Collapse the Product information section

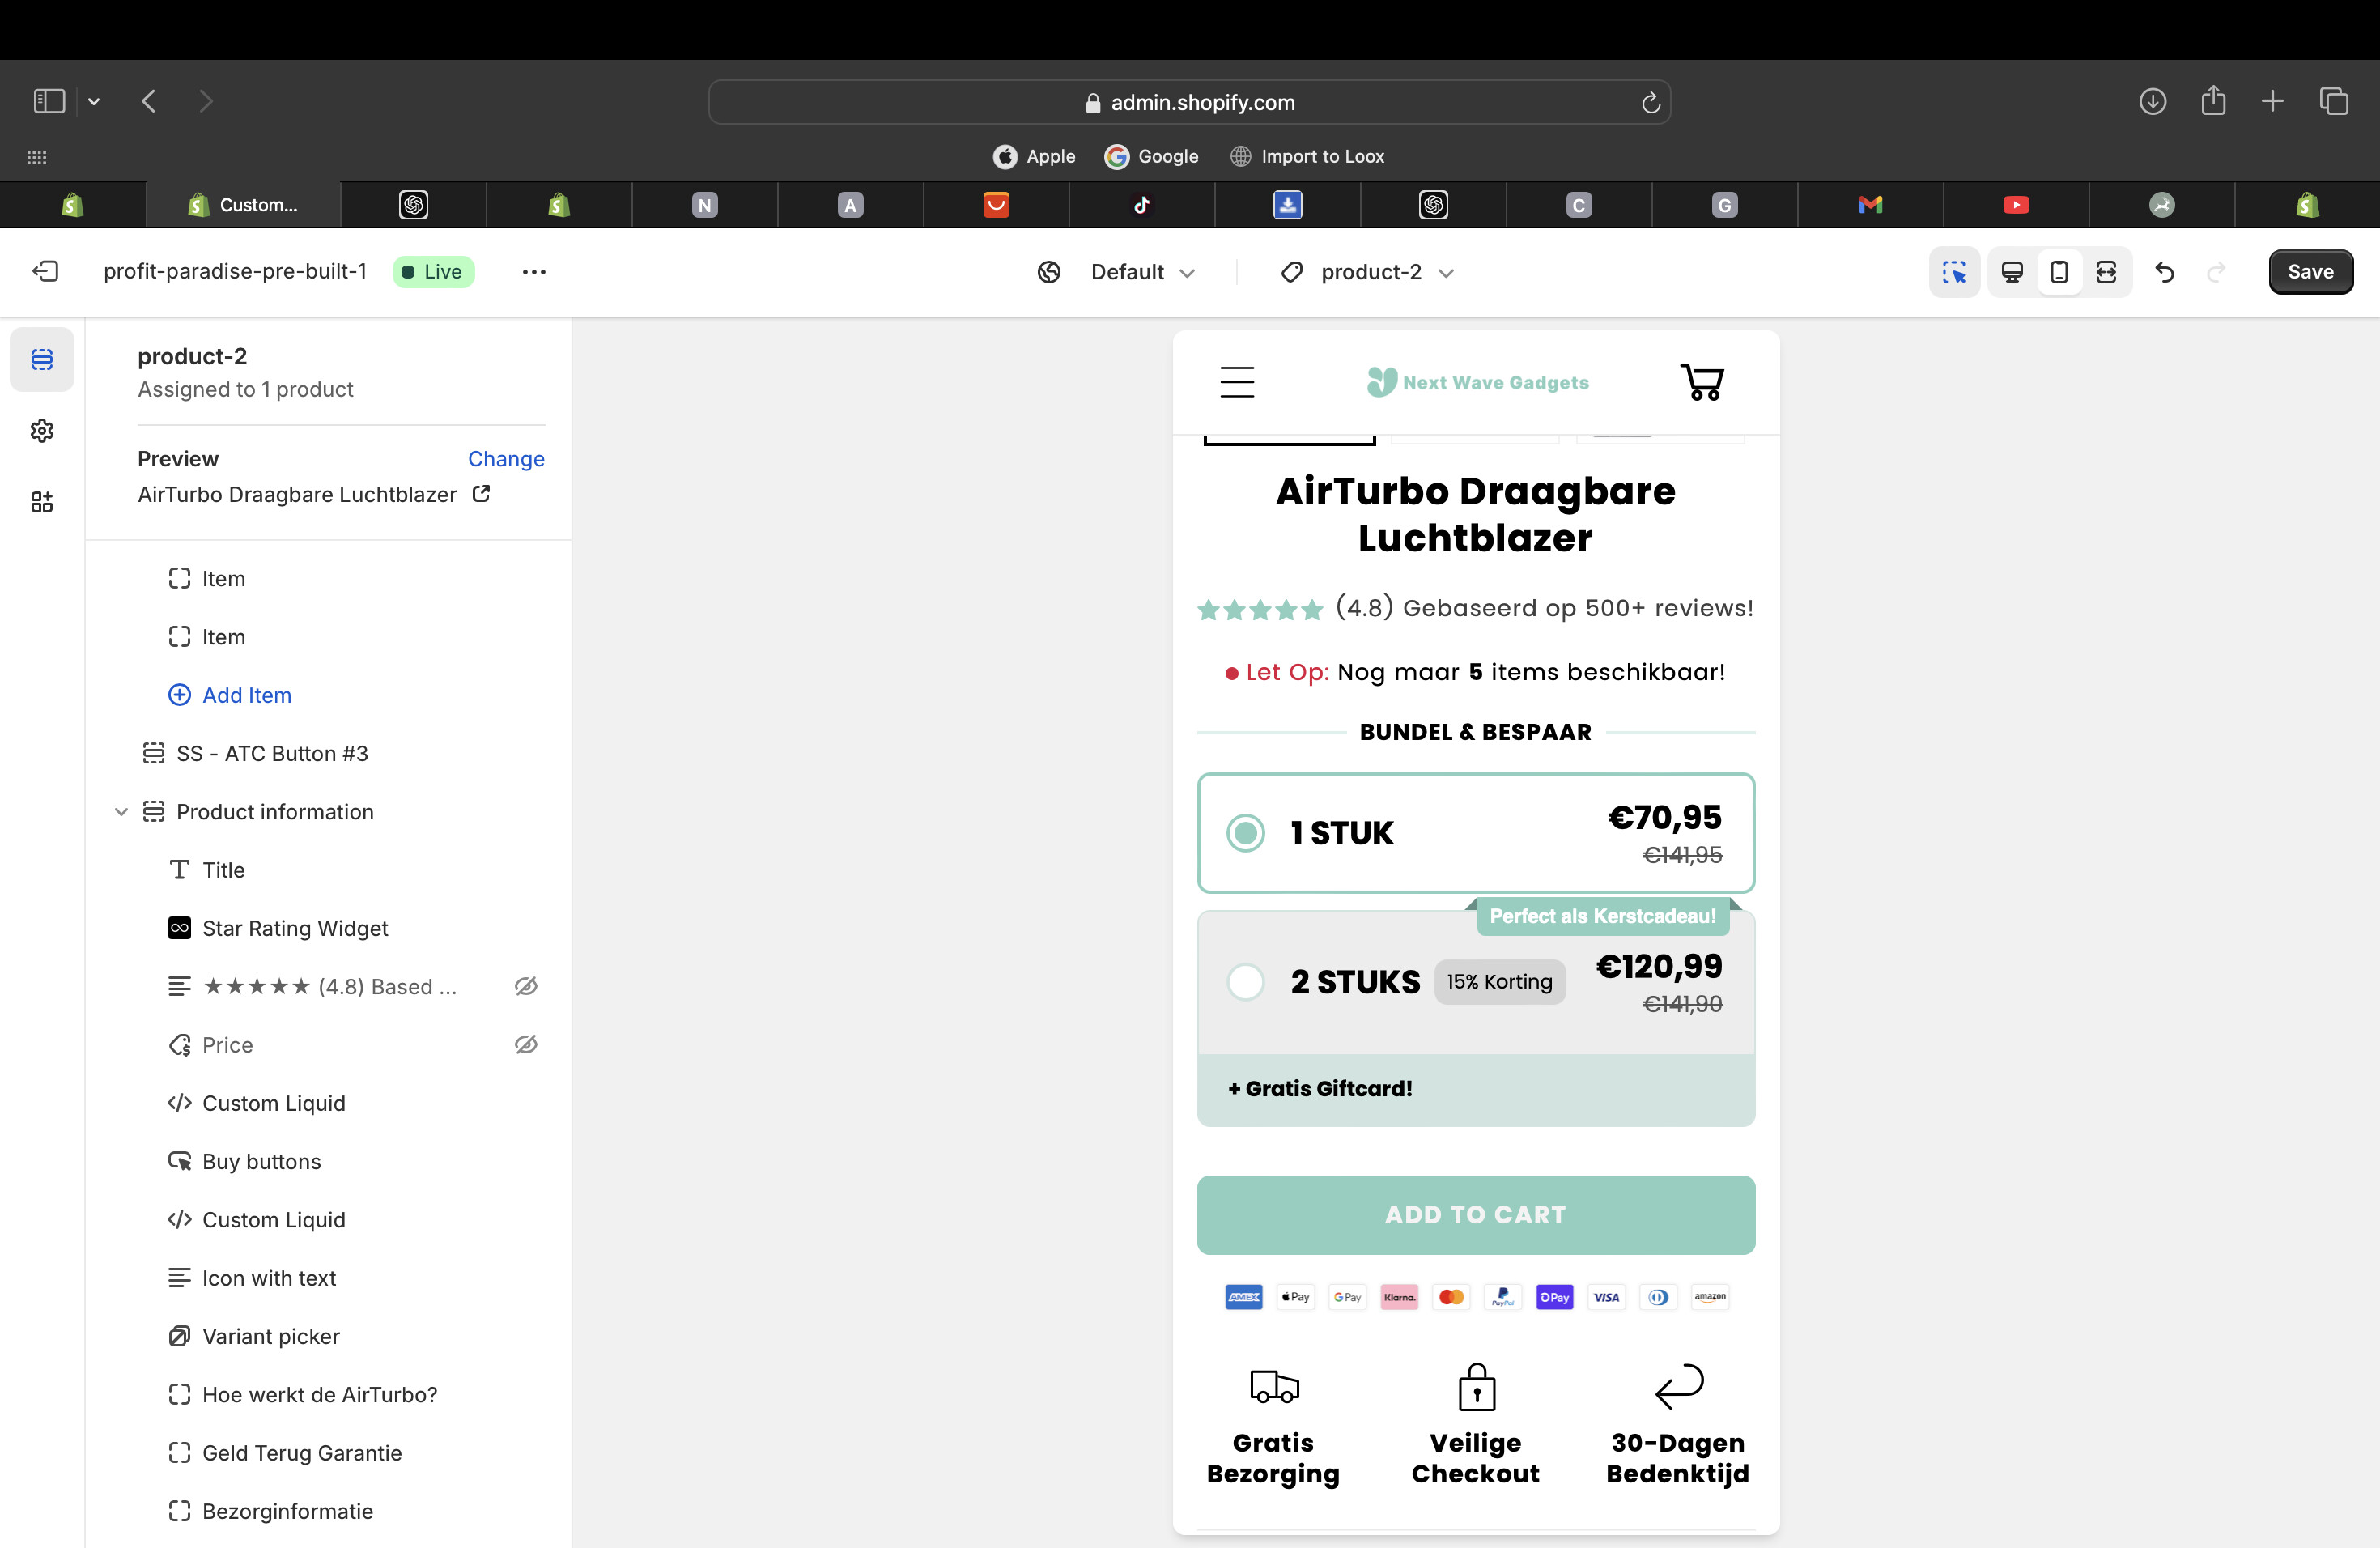point(121,812)
